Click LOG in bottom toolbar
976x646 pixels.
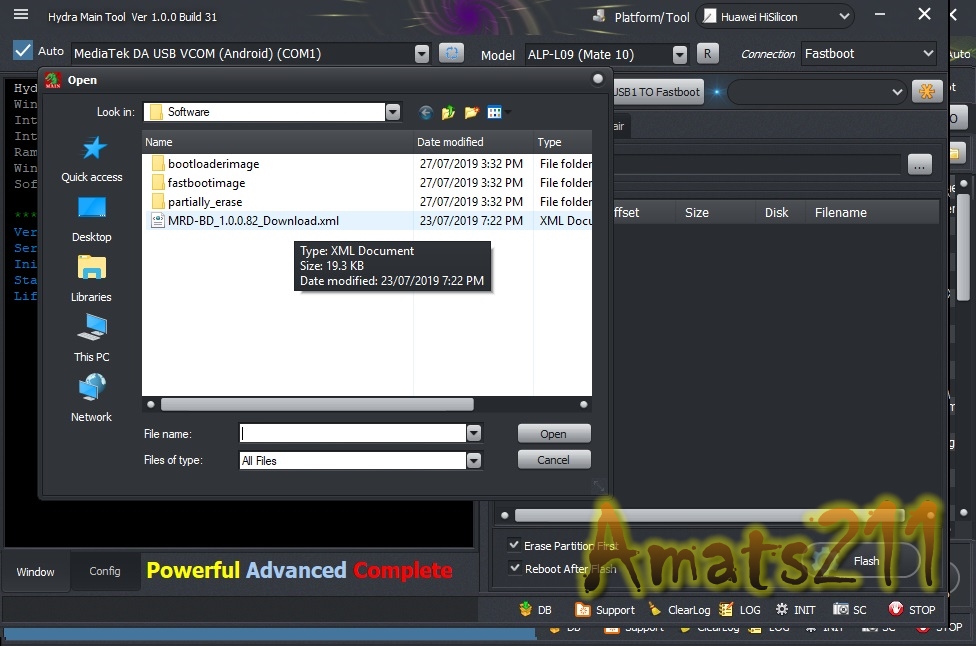tap(740, 609)
